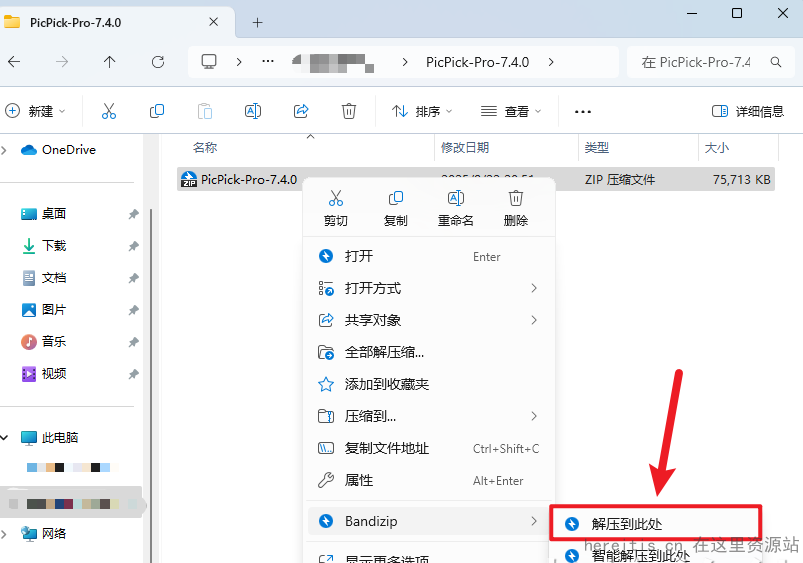This screenshot has width=803, height=563.
Task: Unpin 下载 using its pin icon
Action: (x=134, y=246)
